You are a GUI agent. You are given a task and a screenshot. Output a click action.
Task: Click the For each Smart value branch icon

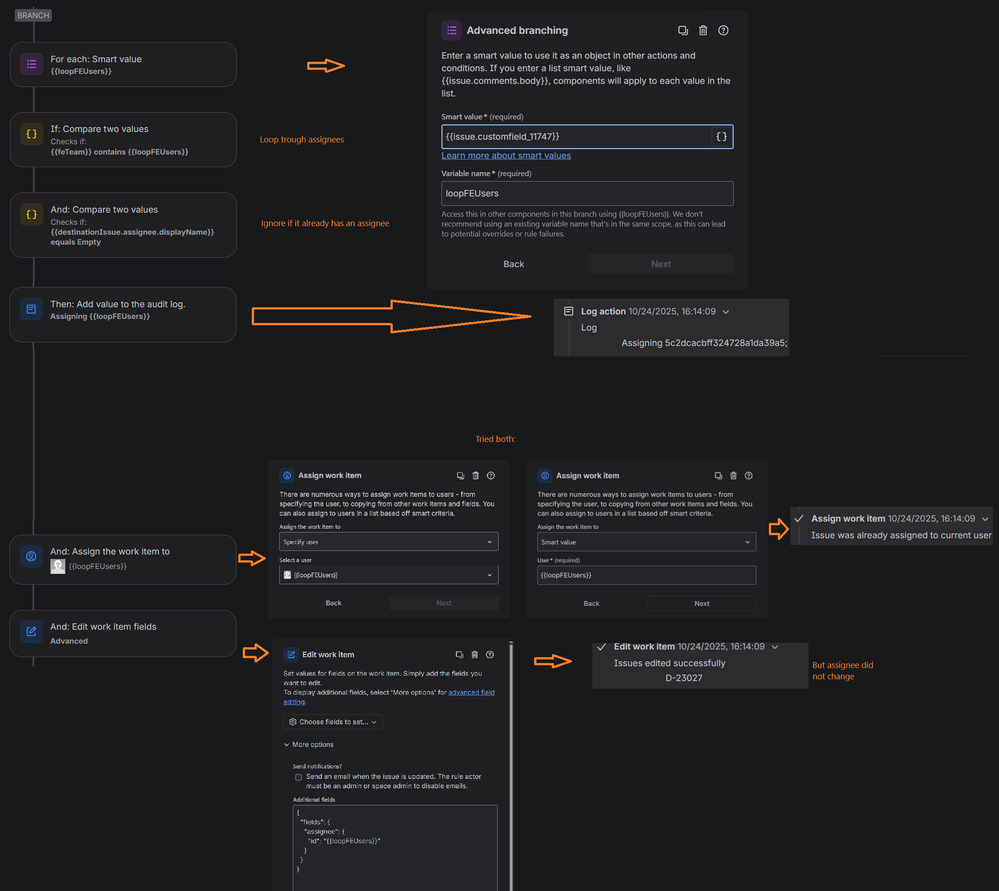tap(31, 64)
